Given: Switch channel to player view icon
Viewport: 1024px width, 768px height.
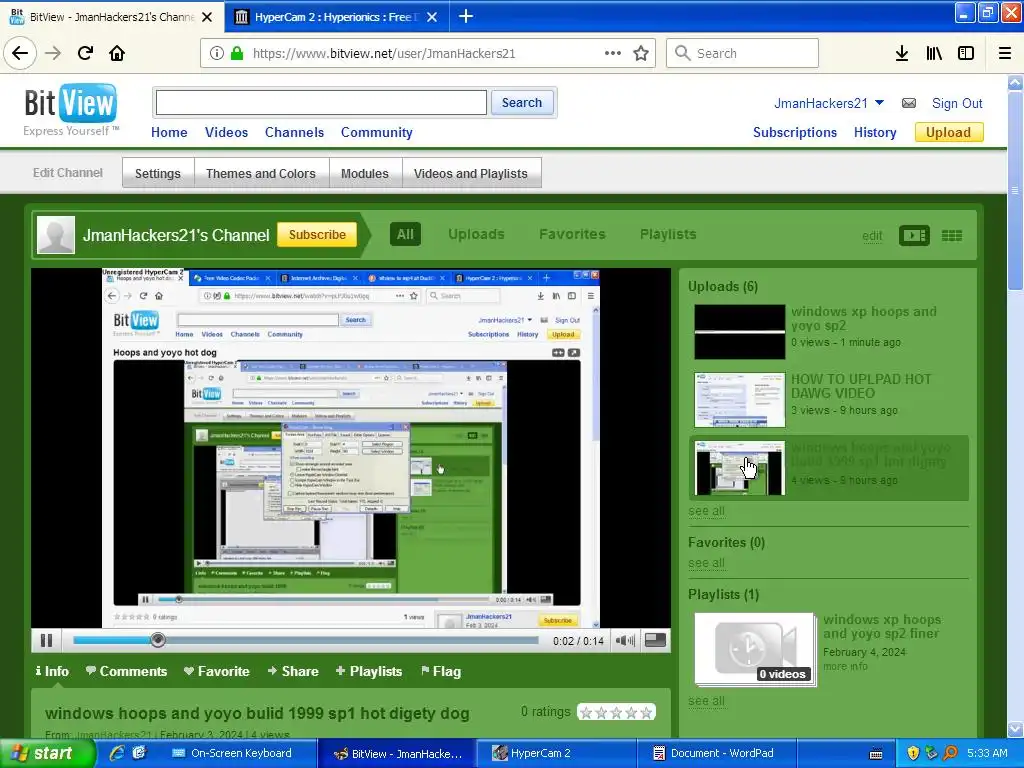Looking at the screenshot, I should pos(914,236).
